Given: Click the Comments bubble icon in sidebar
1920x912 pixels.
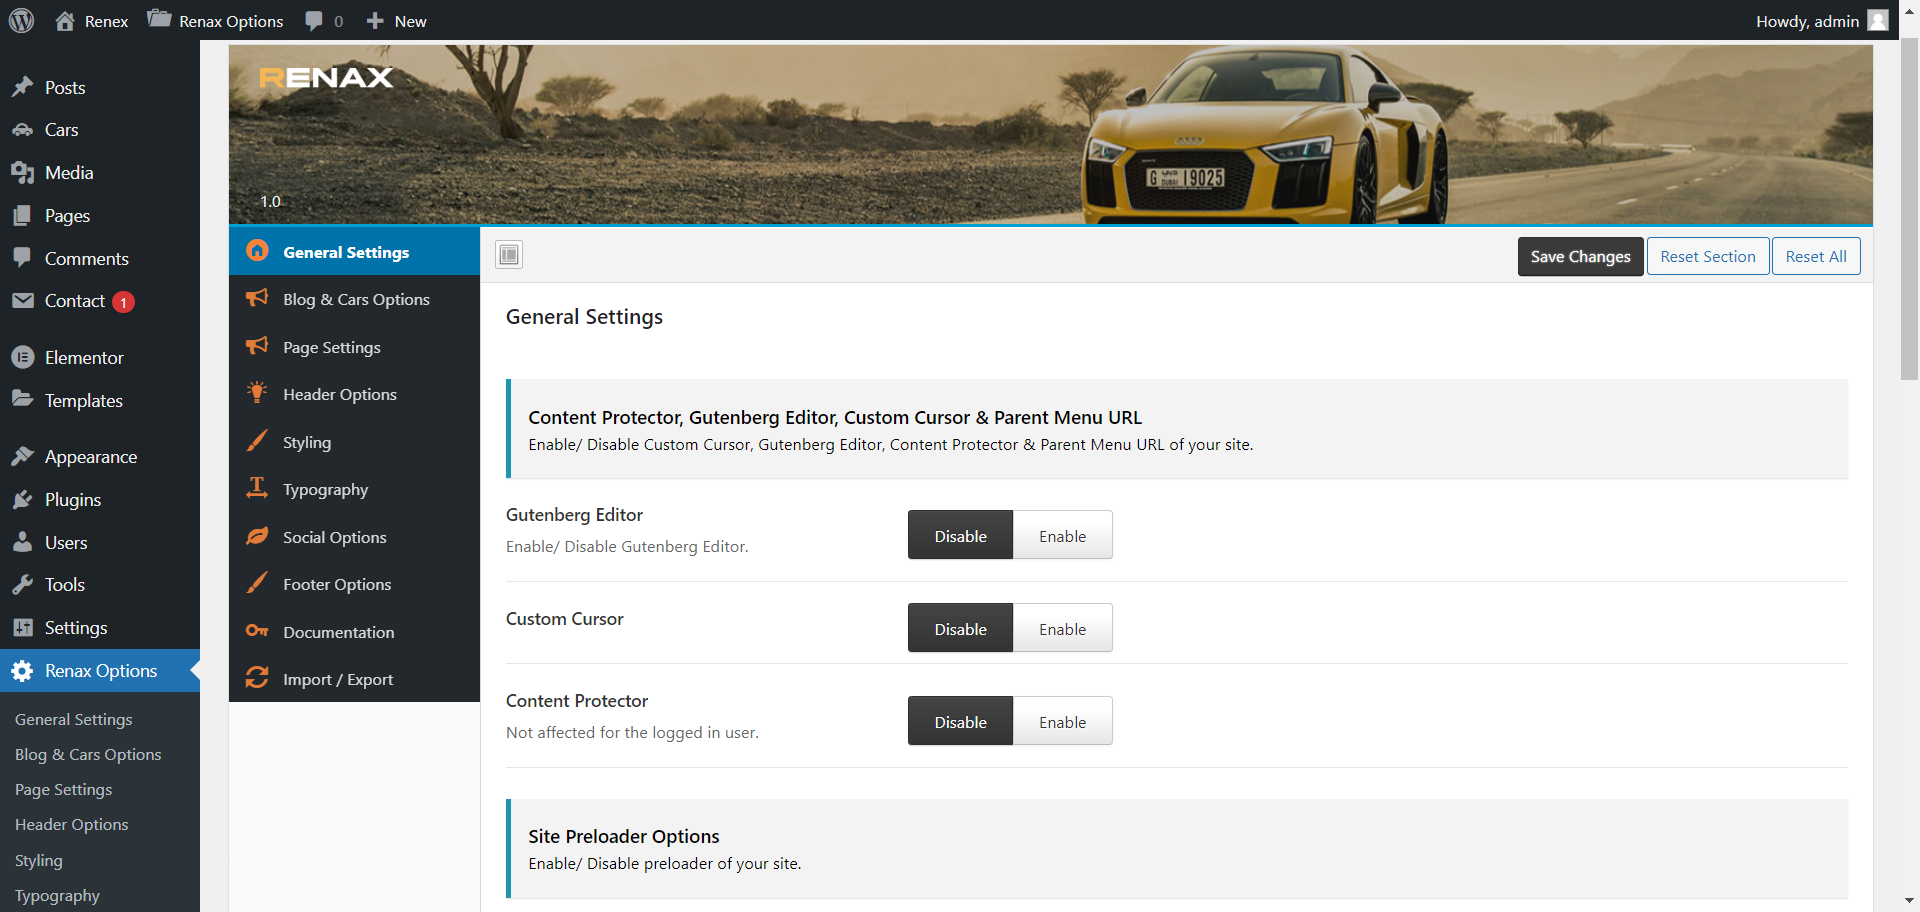Looking at the screenshot, I should [23, 258].
